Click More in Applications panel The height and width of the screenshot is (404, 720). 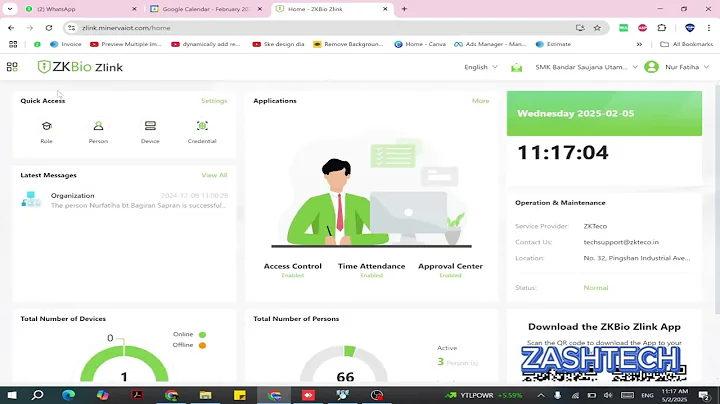[480, 101]
